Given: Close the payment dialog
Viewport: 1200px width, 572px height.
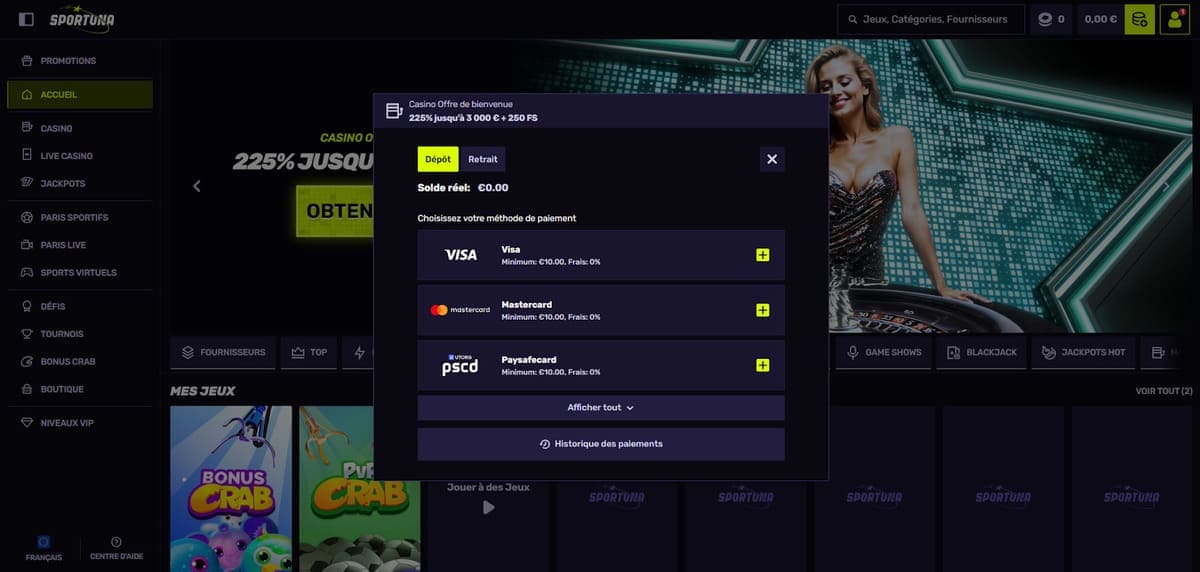Looking at the screenshot, I should 772,159.
